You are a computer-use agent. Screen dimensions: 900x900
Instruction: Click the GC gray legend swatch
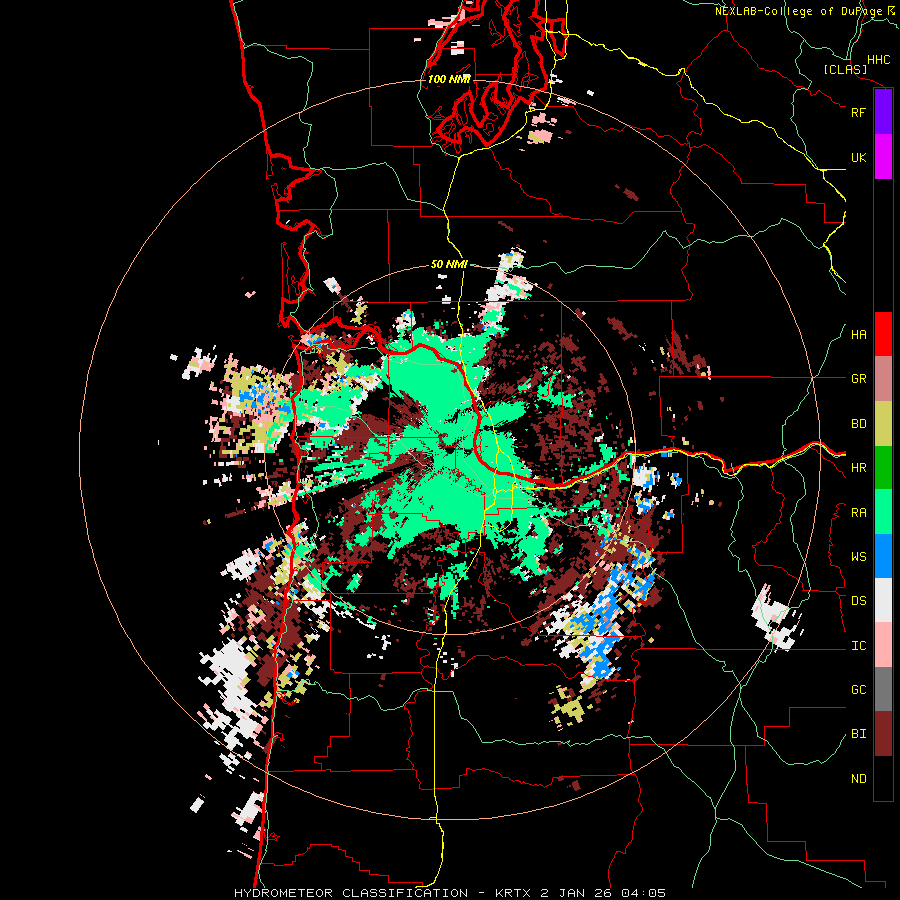(883, 689)
